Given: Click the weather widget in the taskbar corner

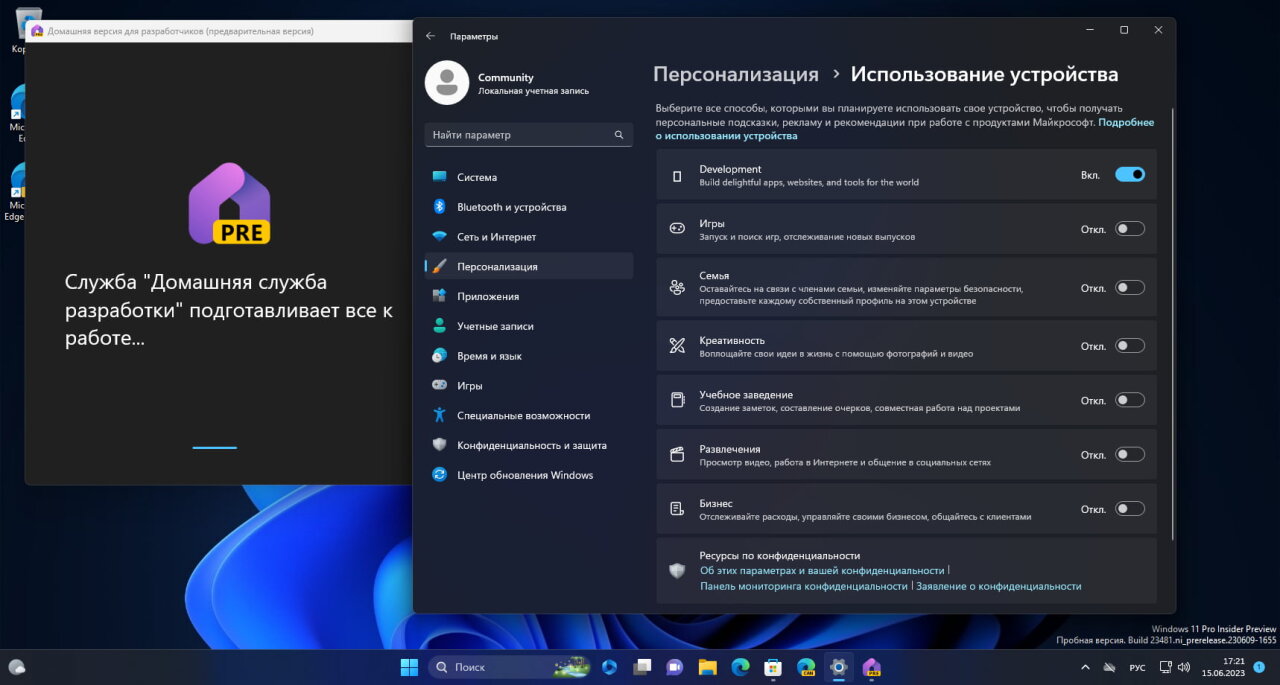Looking at the screenshot, I should (17, 667).
